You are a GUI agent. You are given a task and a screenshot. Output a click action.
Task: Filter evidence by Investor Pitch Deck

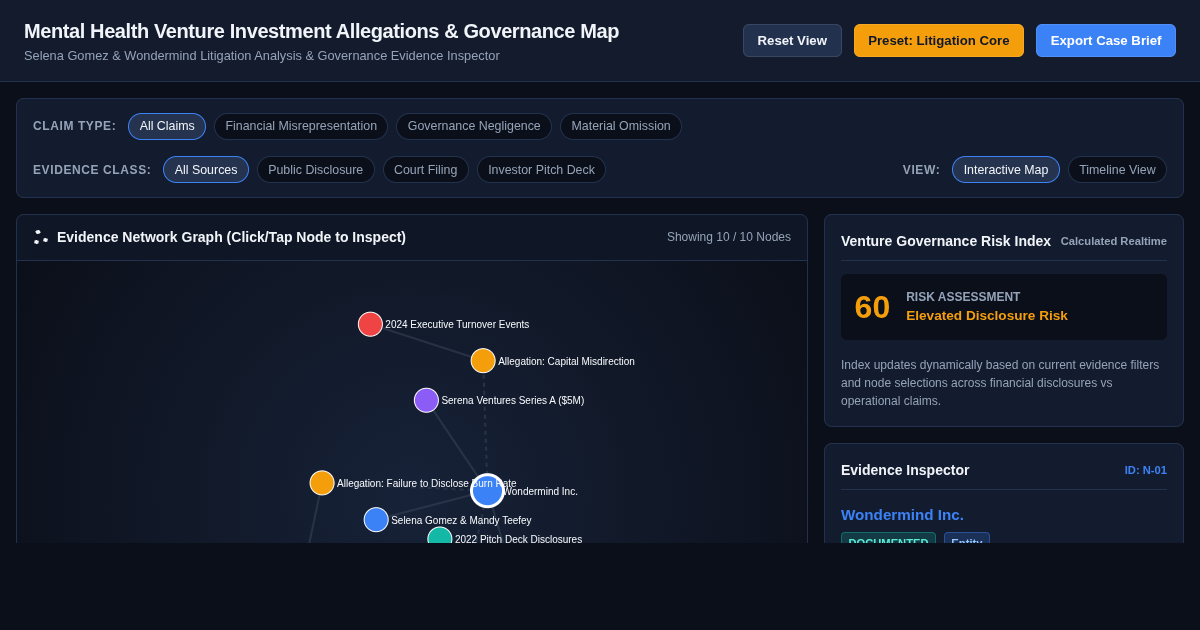541,170
